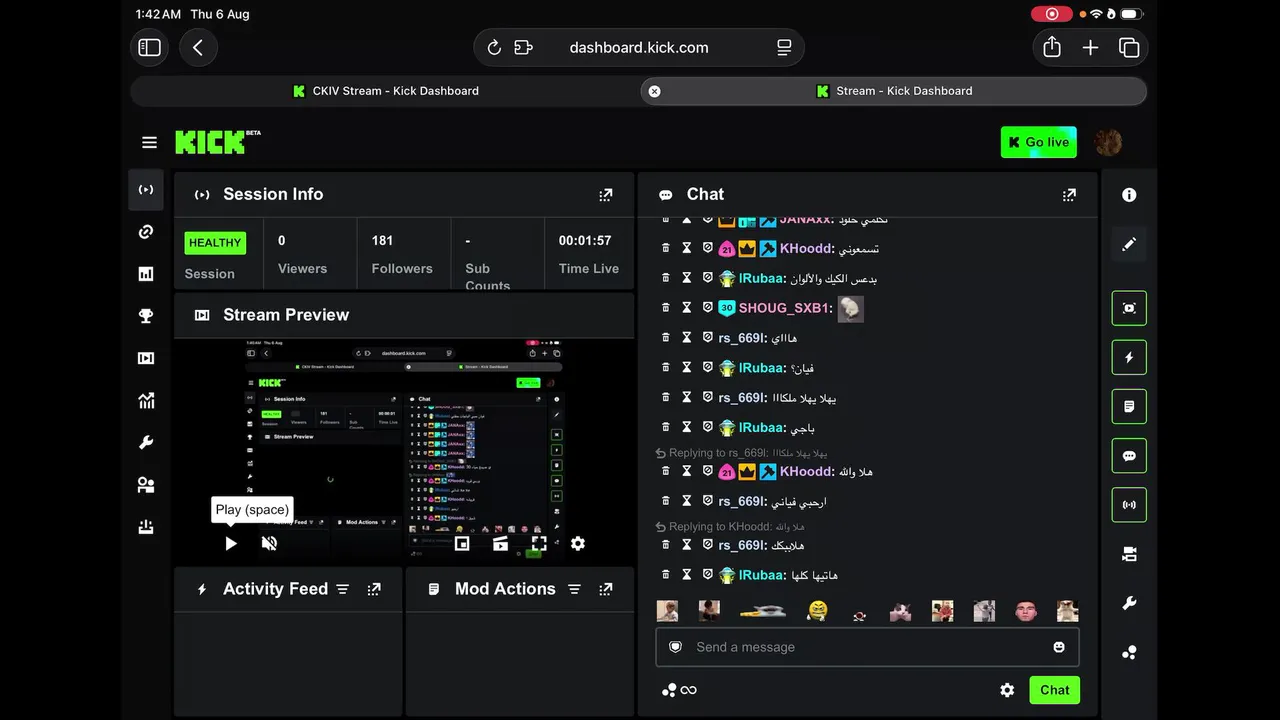Enable picture-in-picture on stream preview
Viewport: 1280px width, 720px height.
(462, 543)
